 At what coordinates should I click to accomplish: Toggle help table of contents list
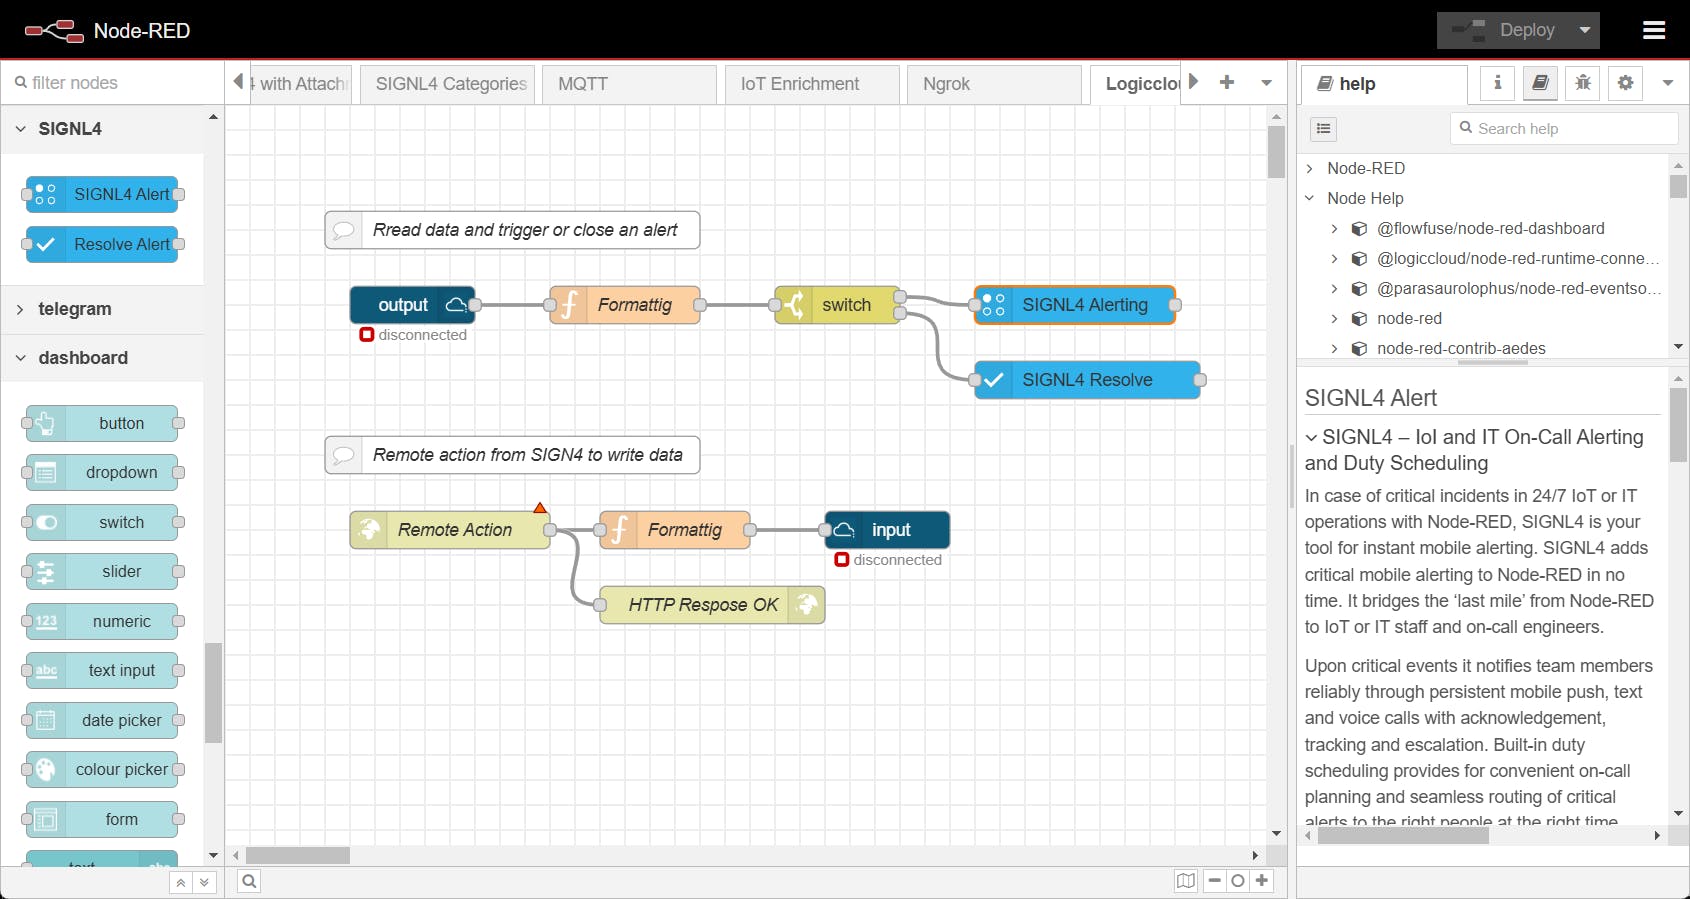point(1324,129)
